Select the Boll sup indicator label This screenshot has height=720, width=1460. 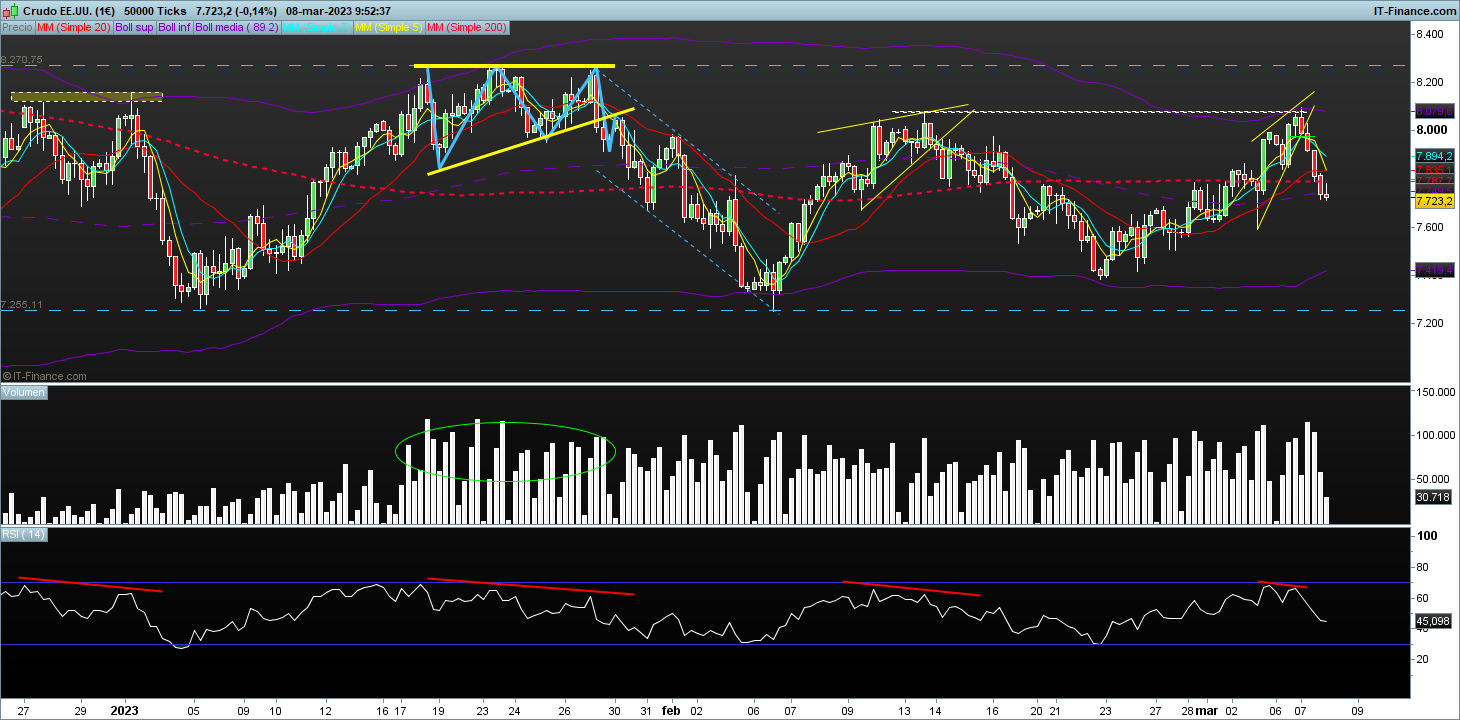(x=135, y=27)
